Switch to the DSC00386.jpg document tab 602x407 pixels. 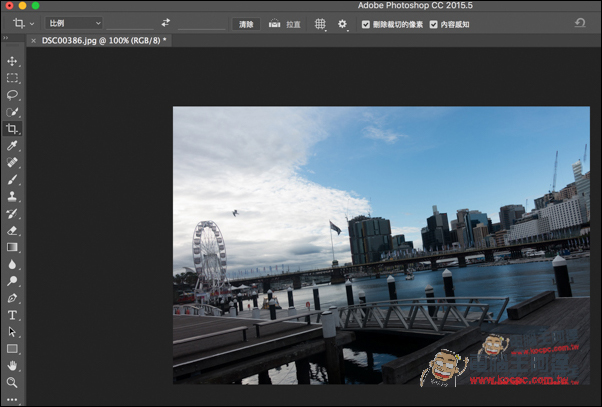coord(104,40)
